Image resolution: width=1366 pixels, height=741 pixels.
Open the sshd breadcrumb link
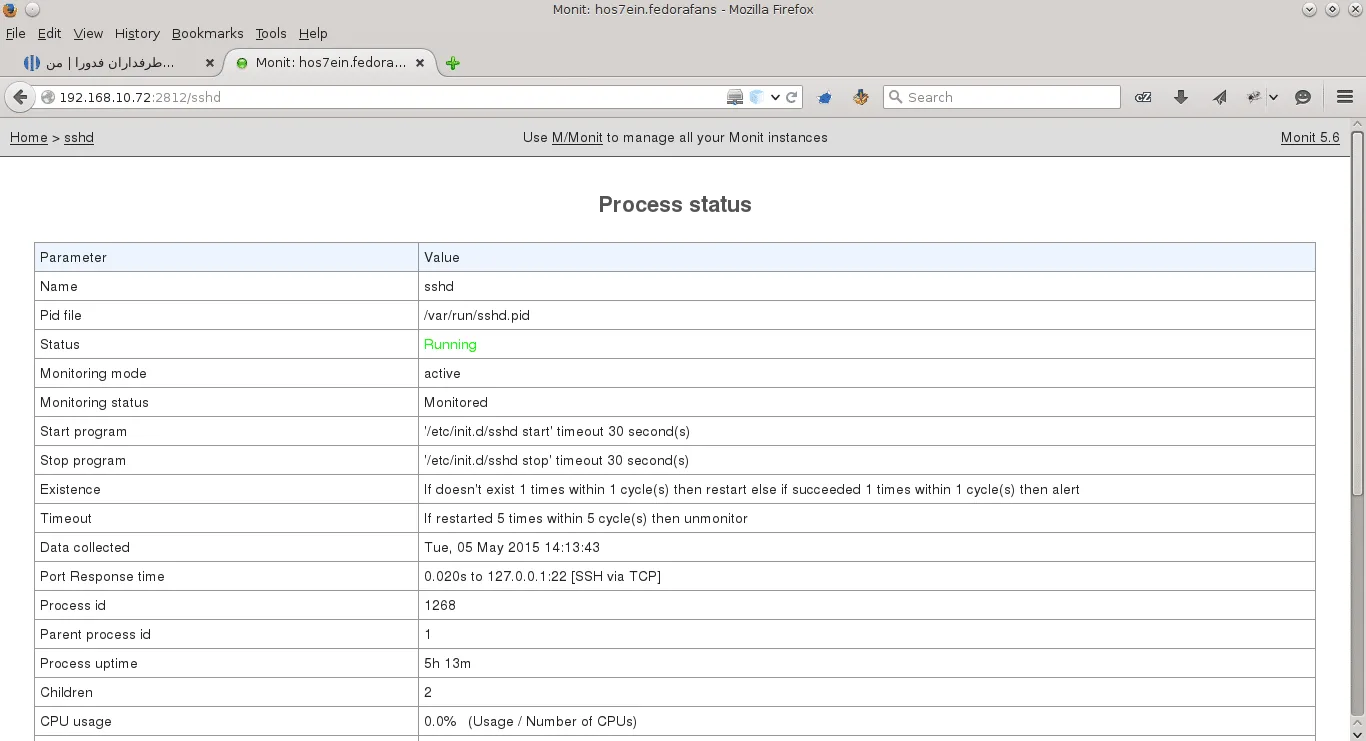(x=78, y=137)
